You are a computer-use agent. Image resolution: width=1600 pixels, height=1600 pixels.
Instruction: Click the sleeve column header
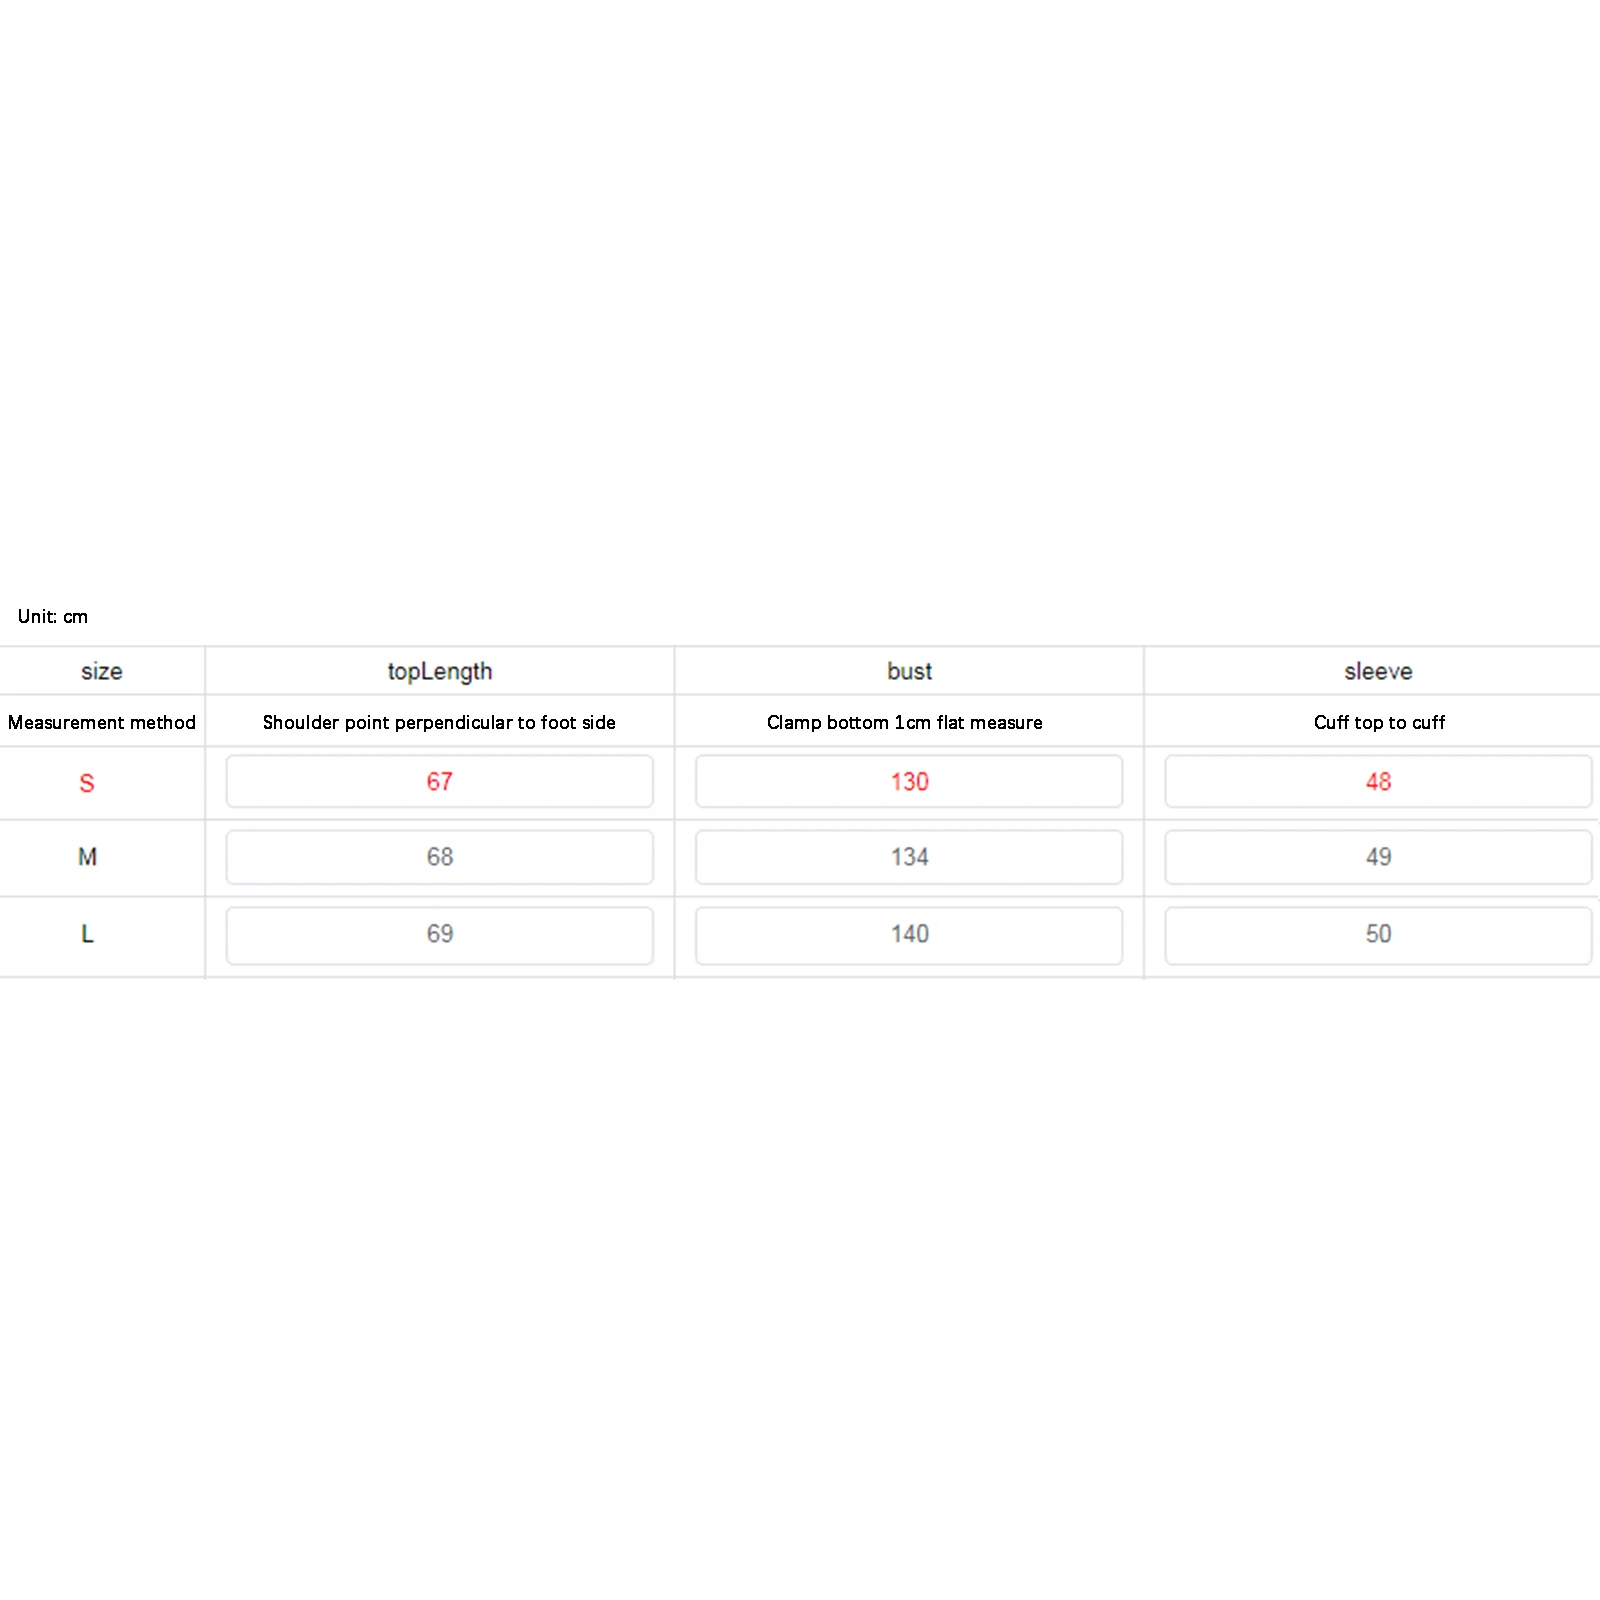pos(1378,671)
